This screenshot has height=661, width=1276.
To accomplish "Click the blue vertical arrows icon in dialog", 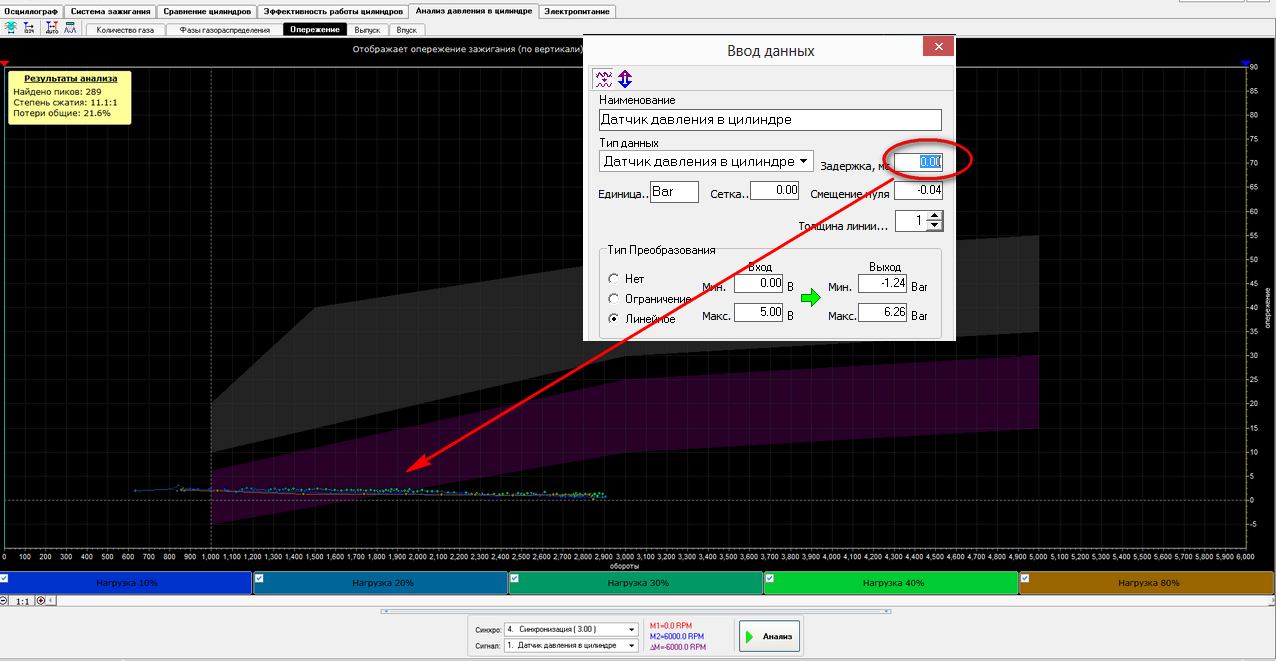I will pyautogui.click(x=624, y=78).
